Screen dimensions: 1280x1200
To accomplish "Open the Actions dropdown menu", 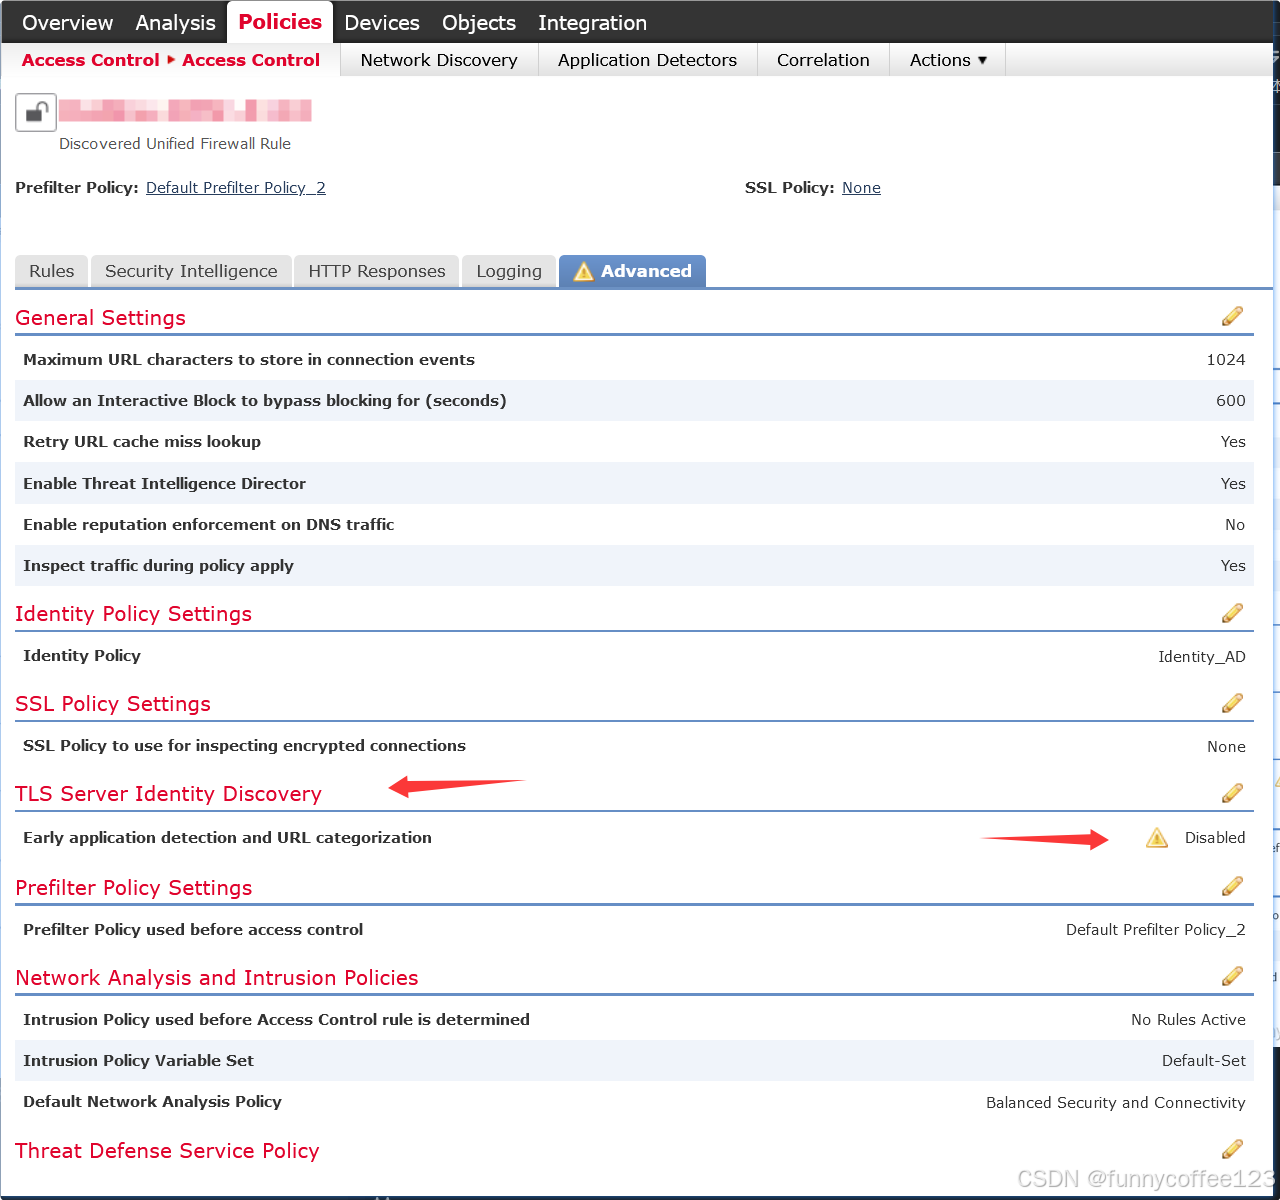I will point(947,60).
